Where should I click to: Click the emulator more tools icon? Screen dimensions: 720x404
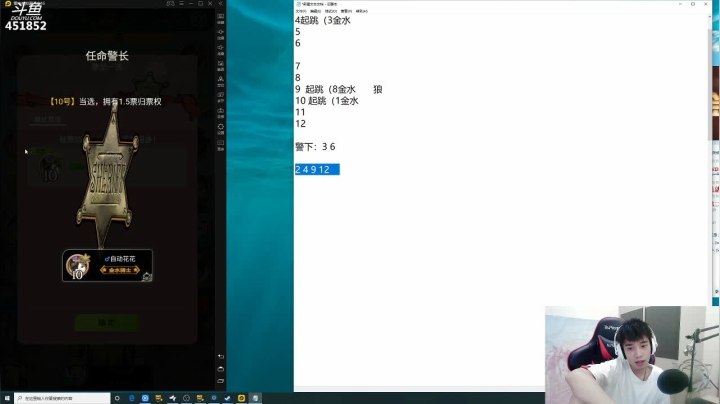pyautogui.click(x=221, y=144)
